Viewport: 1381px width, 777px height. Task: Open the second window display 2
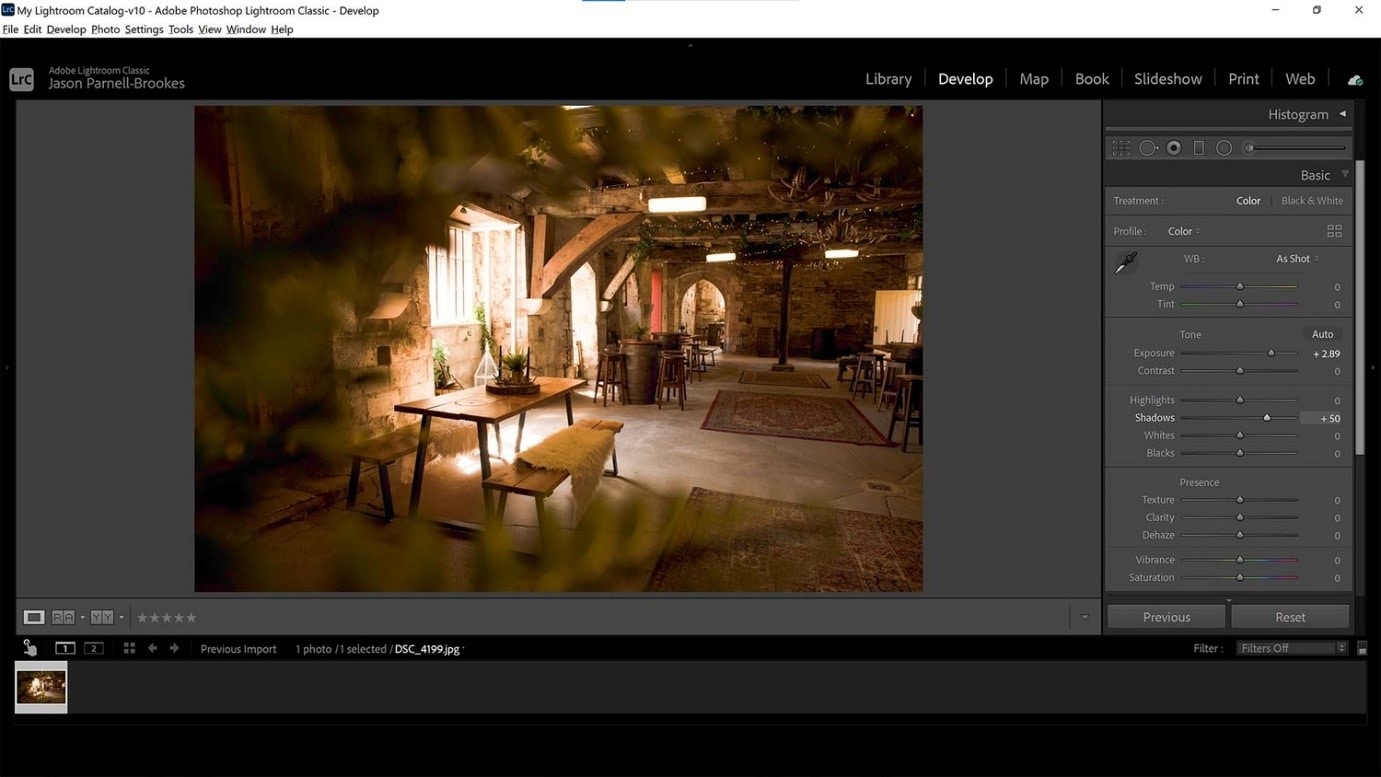94,648
